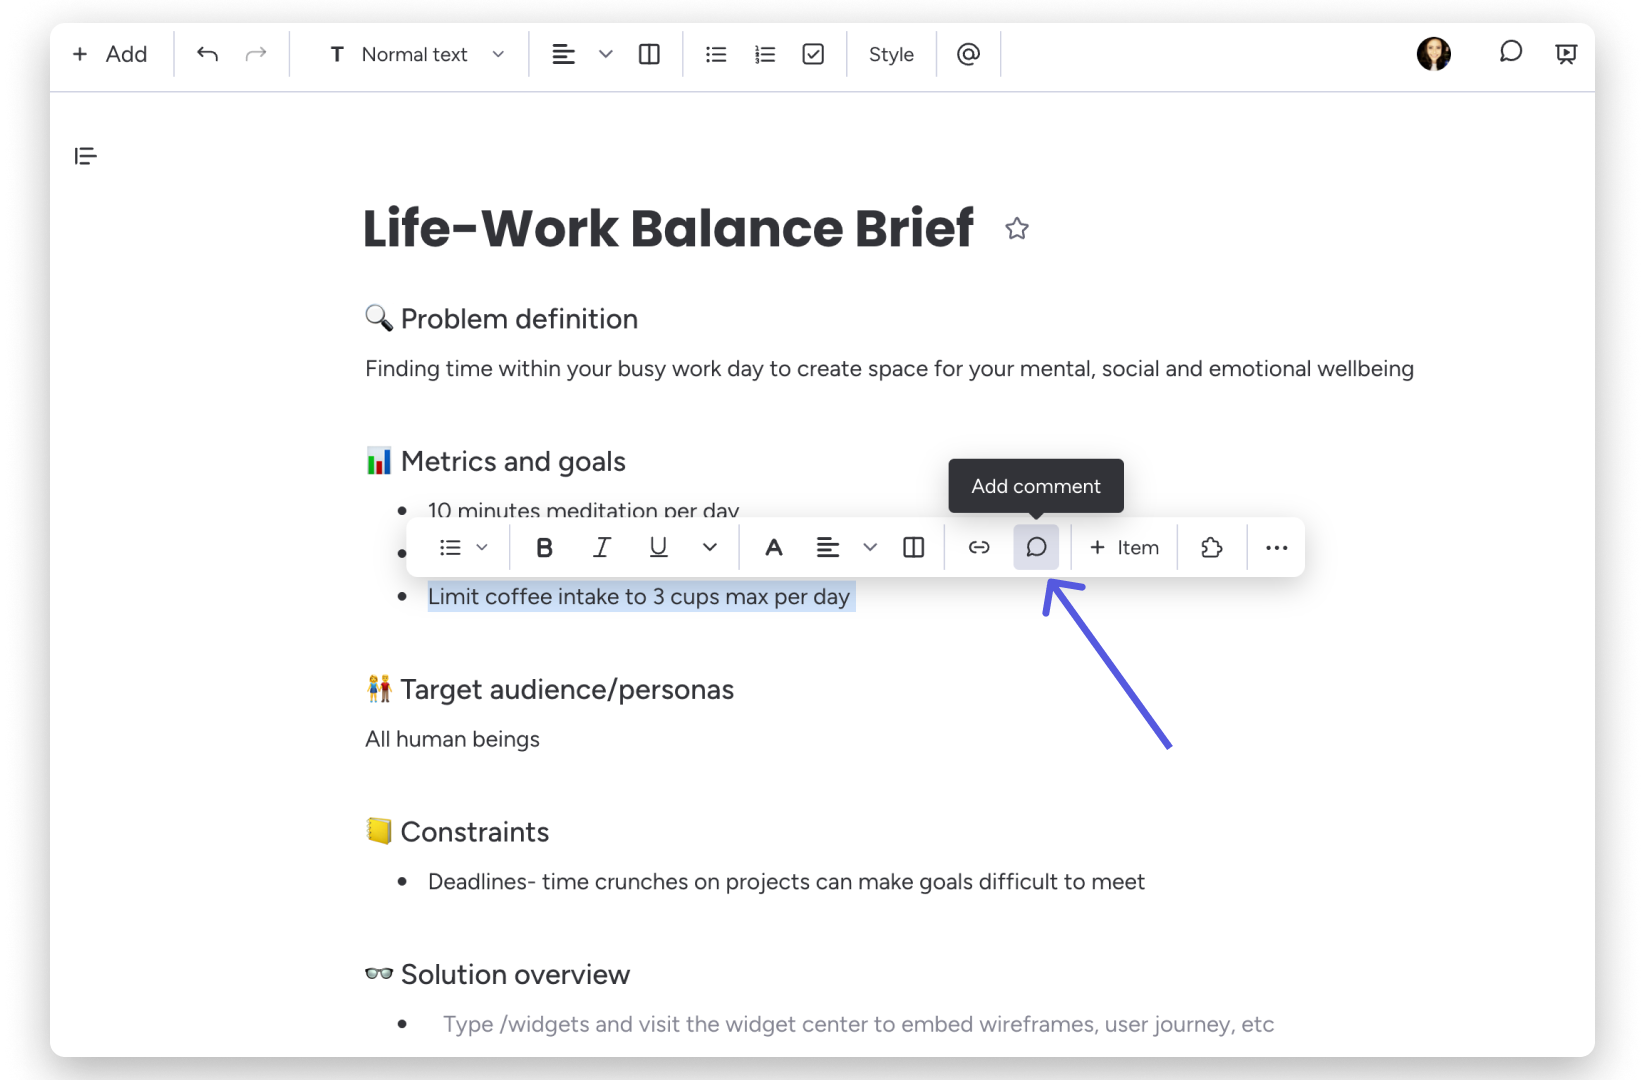Image resolution: width=1645 pixels, height=1080 pixels.
Task: Open the table of contents outline icon
Action: (86, 156)
